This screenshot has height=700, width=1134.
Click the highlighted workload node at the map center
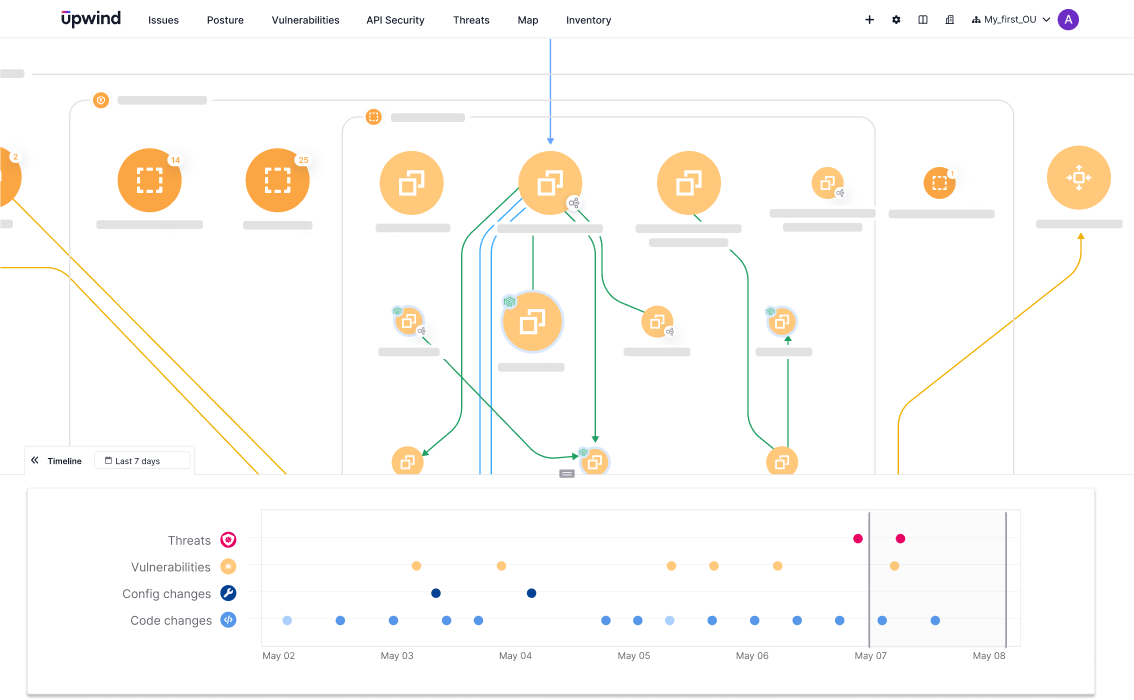(x=532, y=322)
